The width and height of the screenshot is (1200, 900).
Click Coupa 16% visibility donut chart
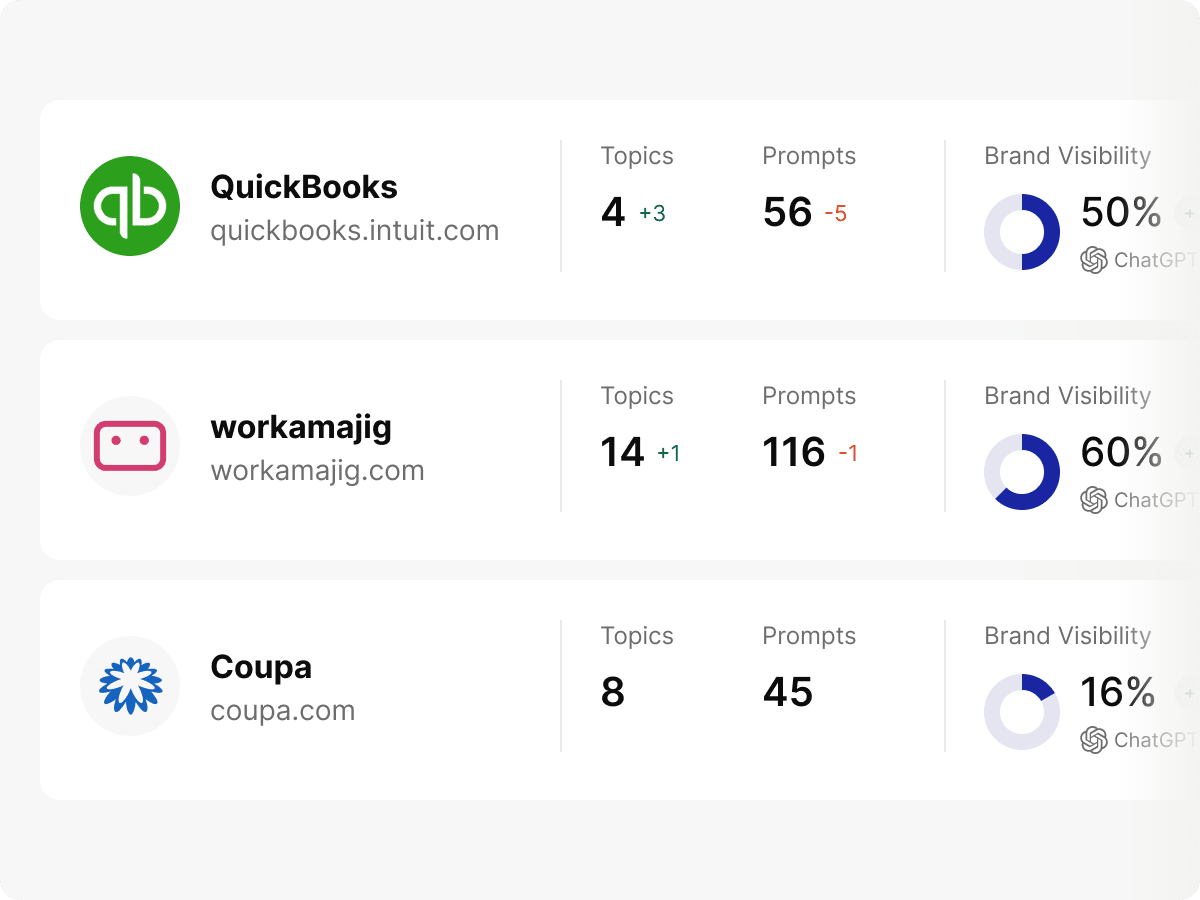pos(1022,712)
